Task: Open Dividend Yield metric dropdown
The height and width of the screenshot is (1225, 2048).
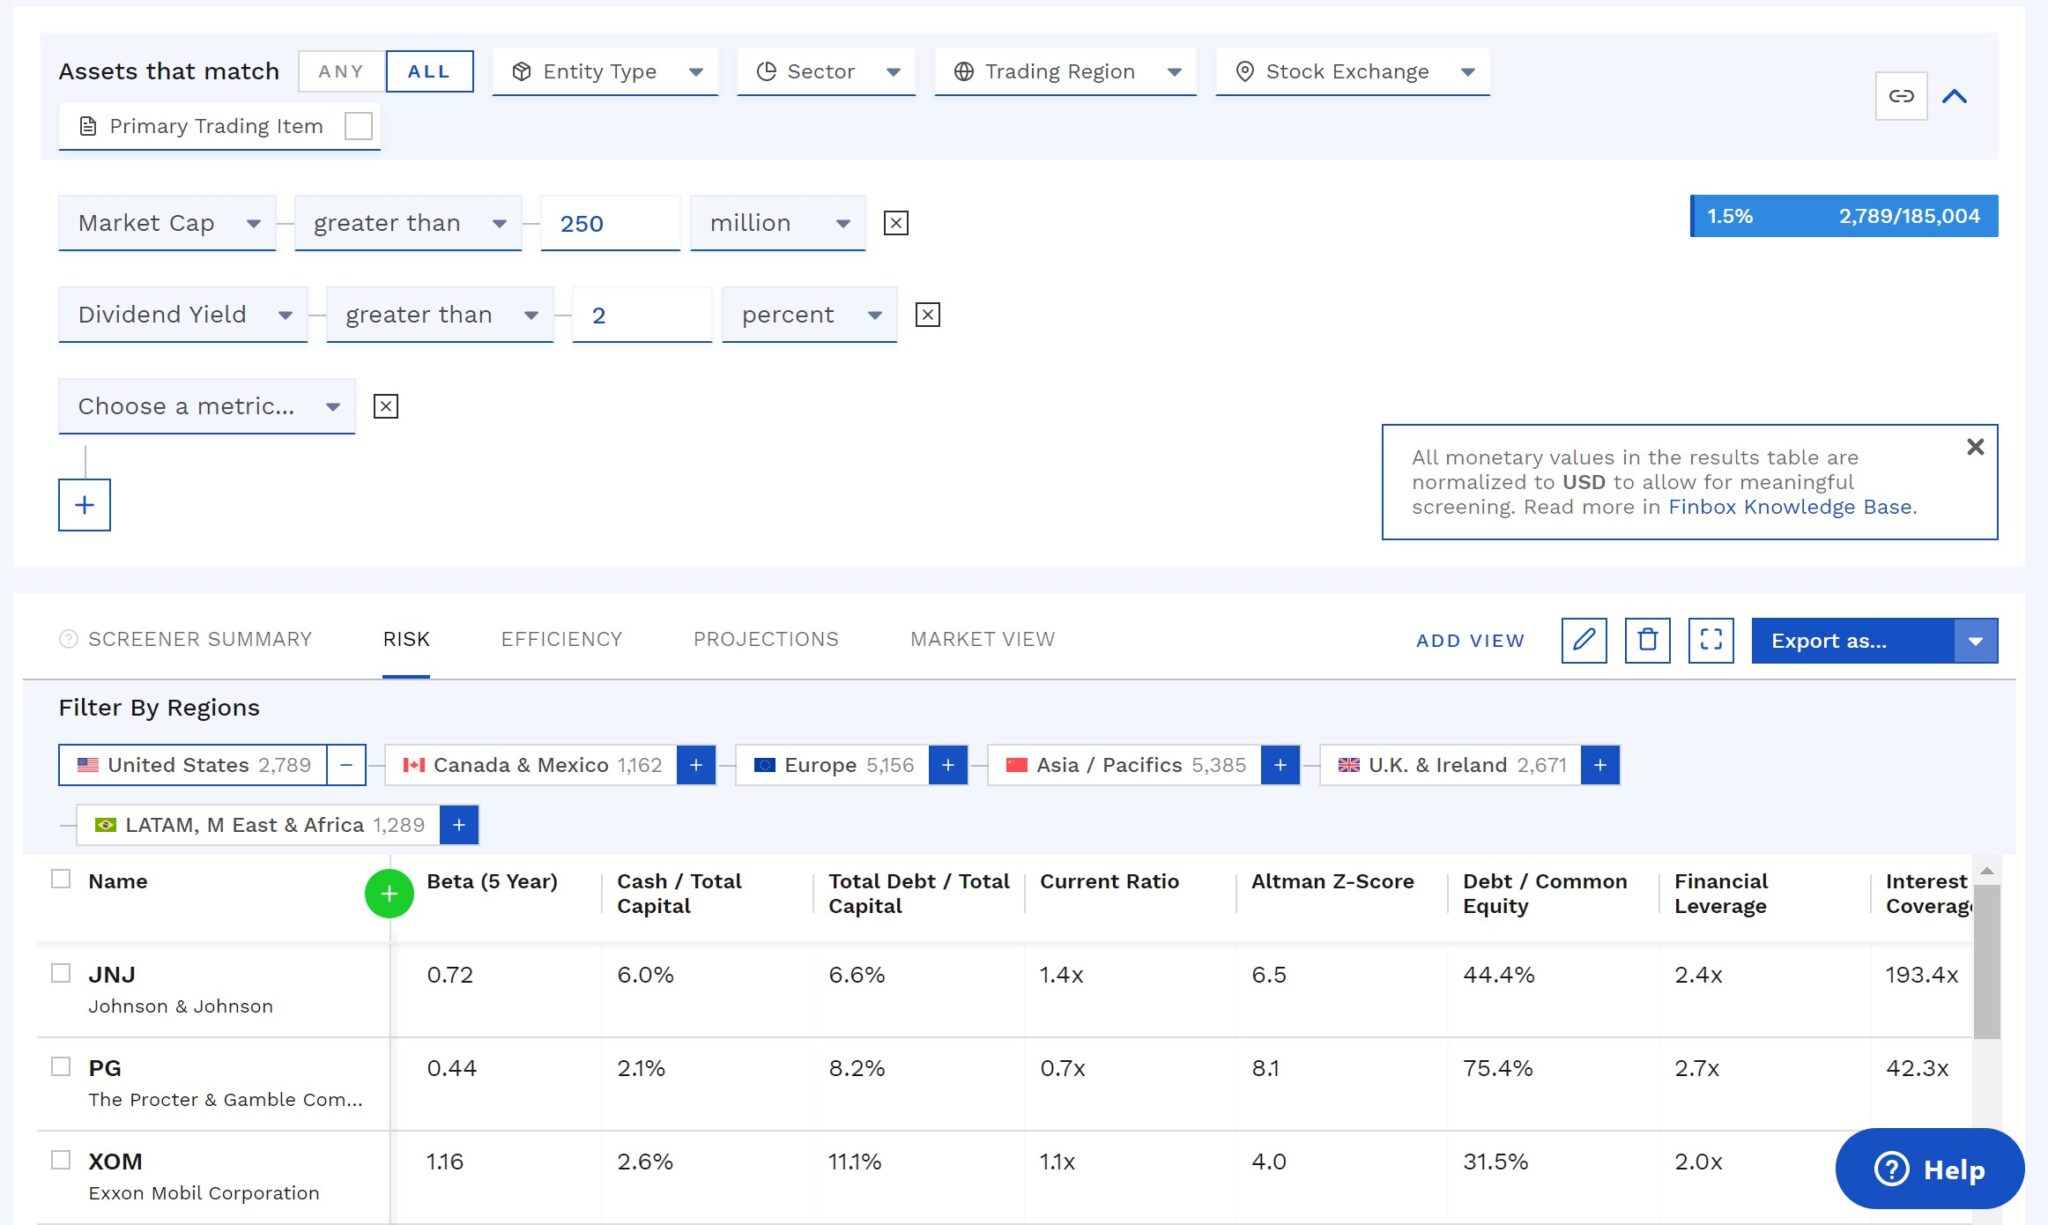Action: click(x=183, y=315)
